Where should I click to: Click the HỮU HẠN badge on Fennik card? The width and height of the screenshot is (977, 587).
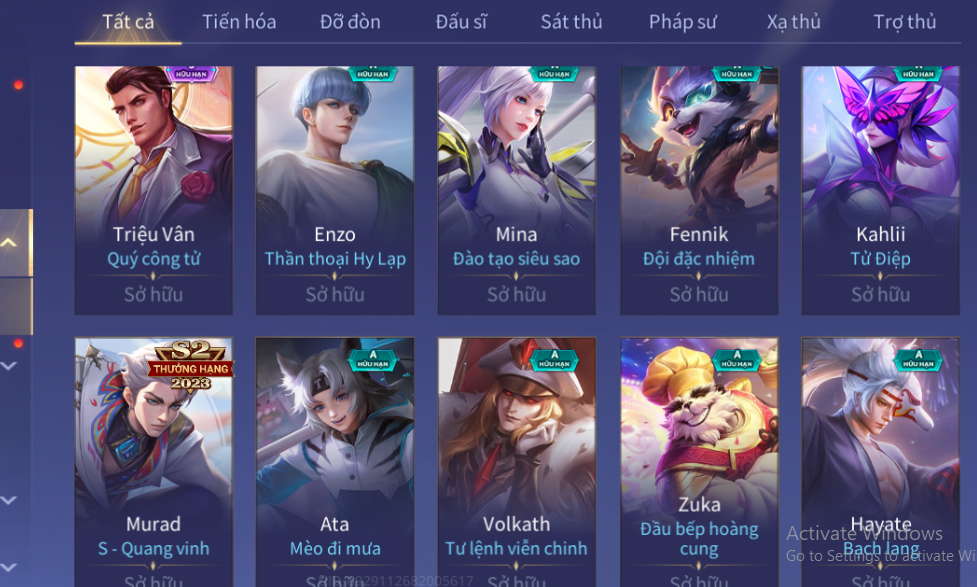736,74
